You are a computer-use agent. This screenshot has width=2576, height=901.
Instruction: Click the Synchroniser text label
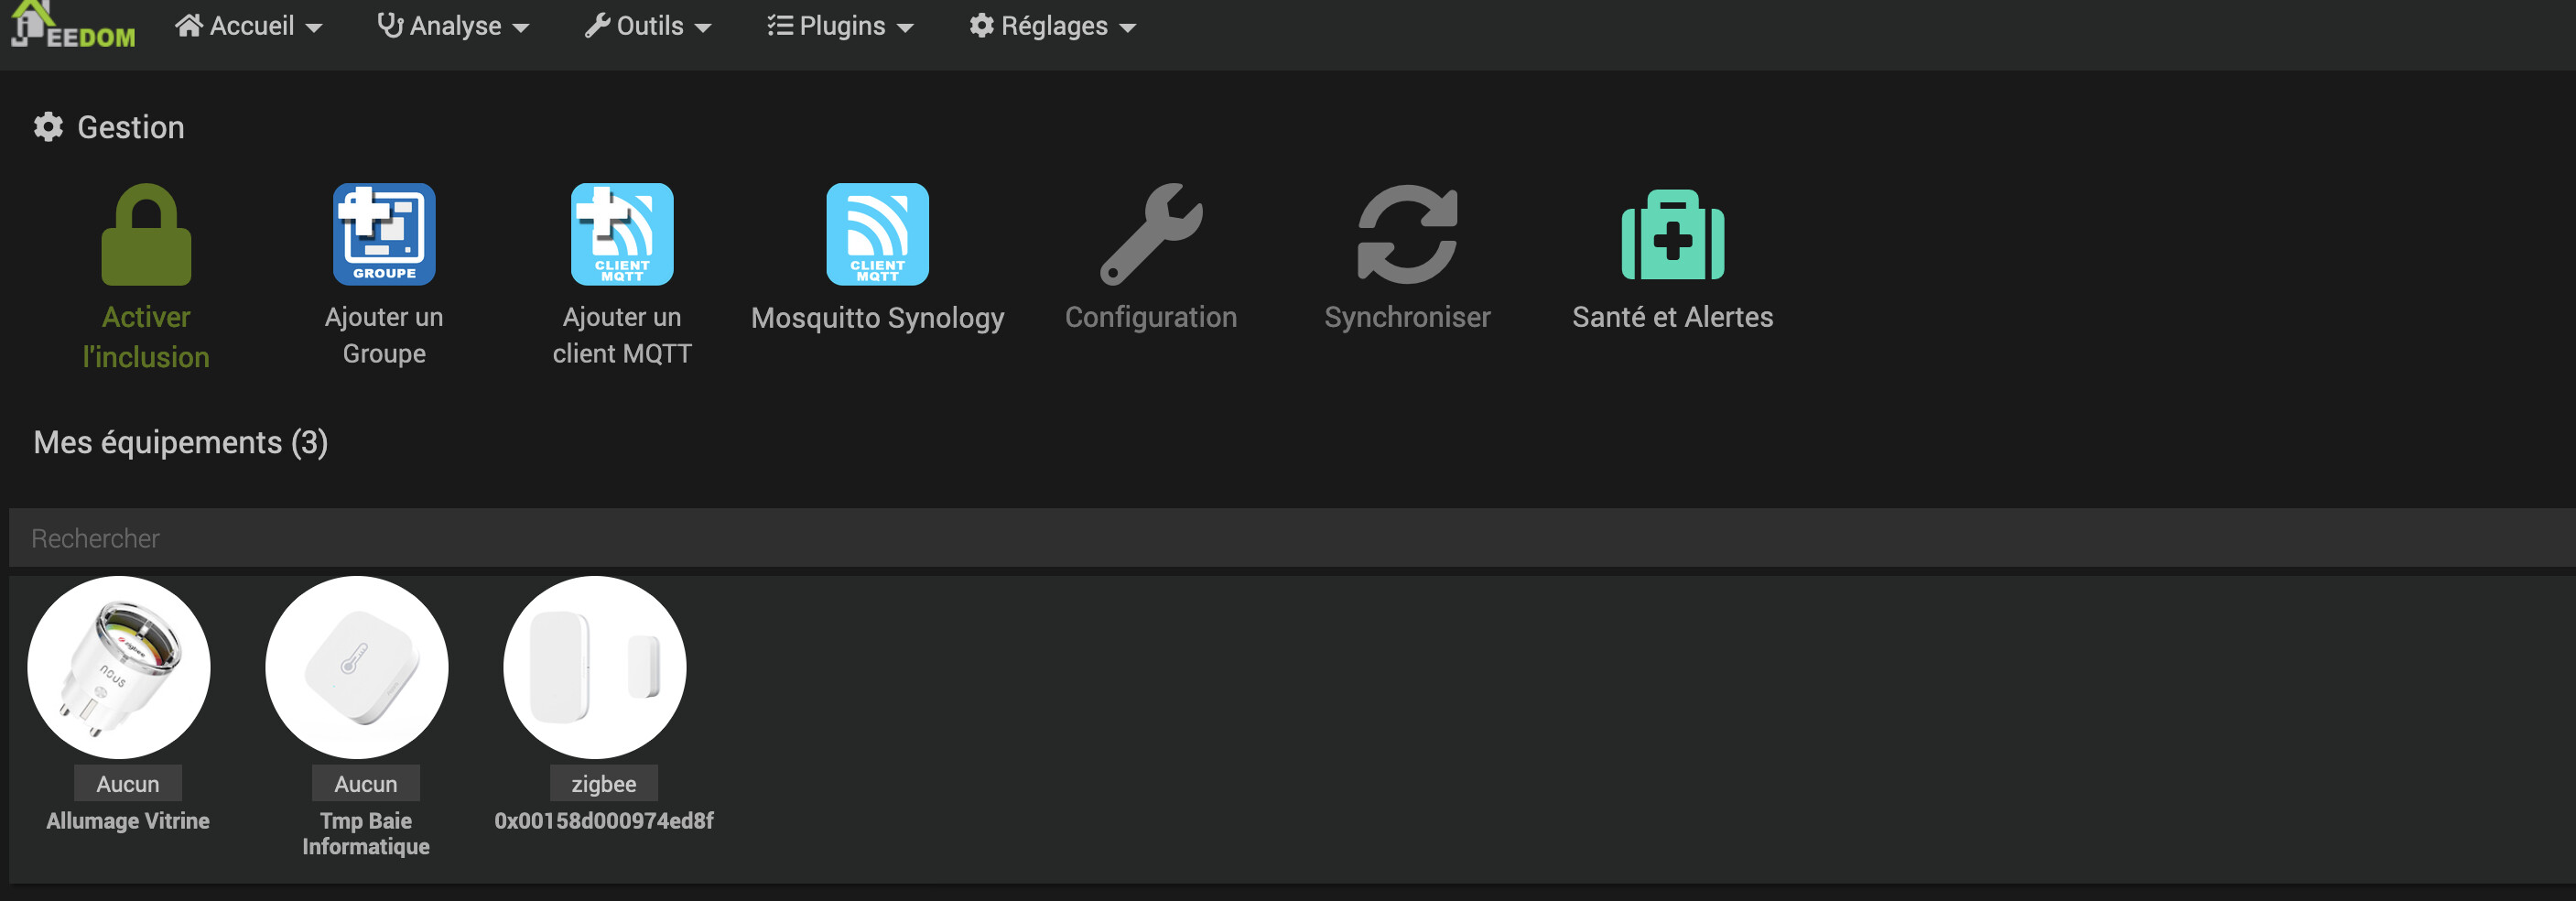(1407, 317)
